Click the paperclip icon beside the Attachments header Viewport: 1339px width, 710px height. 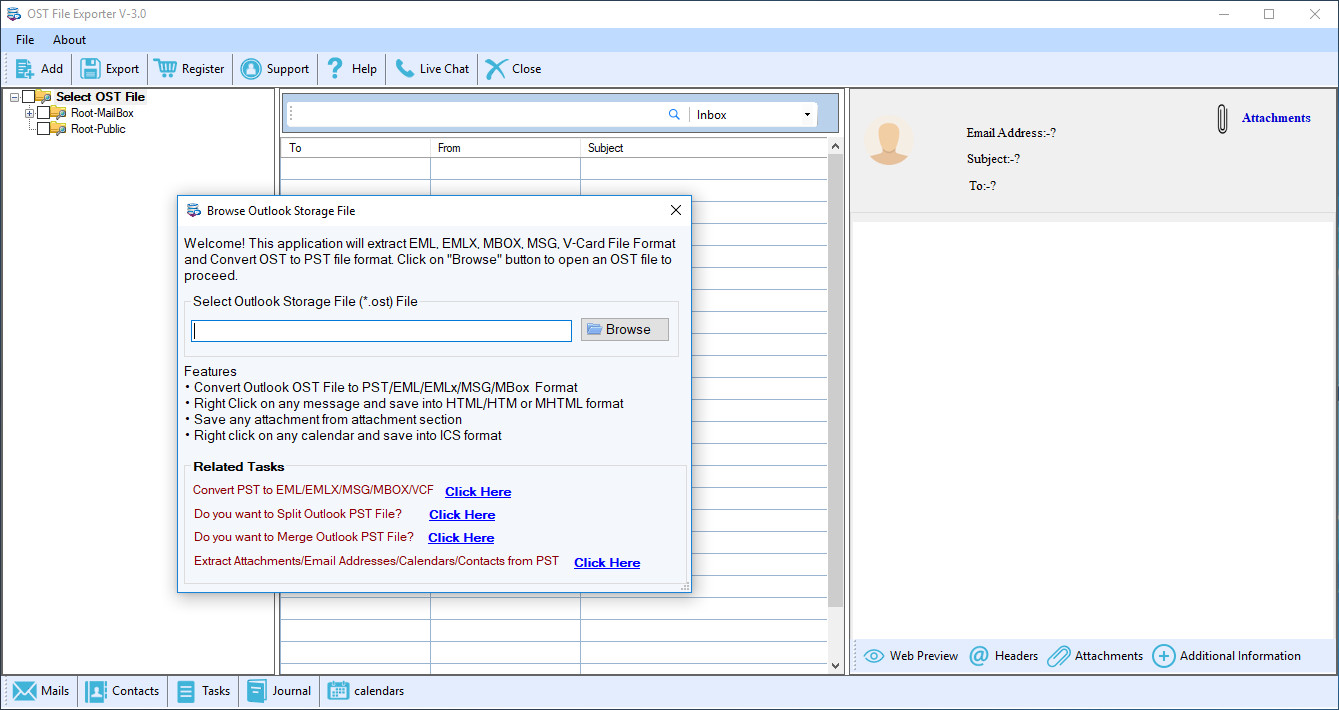(x=1222, y=118)
